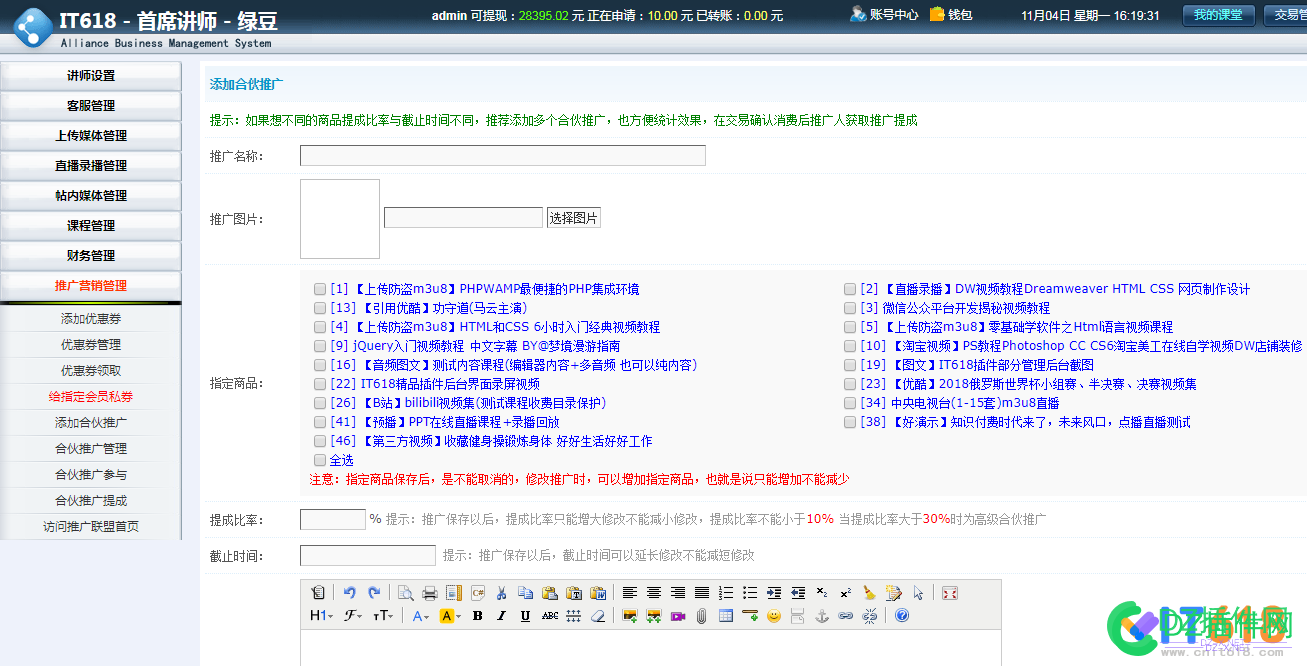Click the 选择图片 button to pick an image
This screenshot has height=666, width=1307.
(x=575, y=217)
